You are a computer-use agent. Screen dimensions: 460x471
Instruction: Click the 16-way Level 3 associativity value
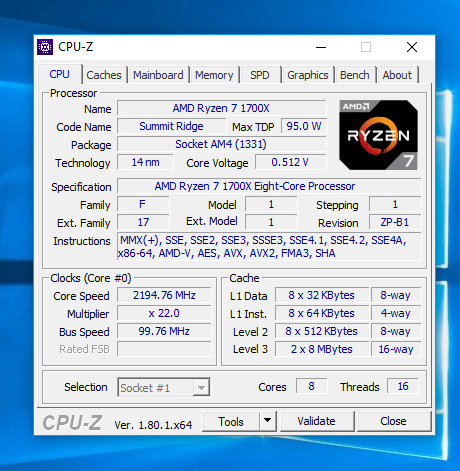(396, 349)
